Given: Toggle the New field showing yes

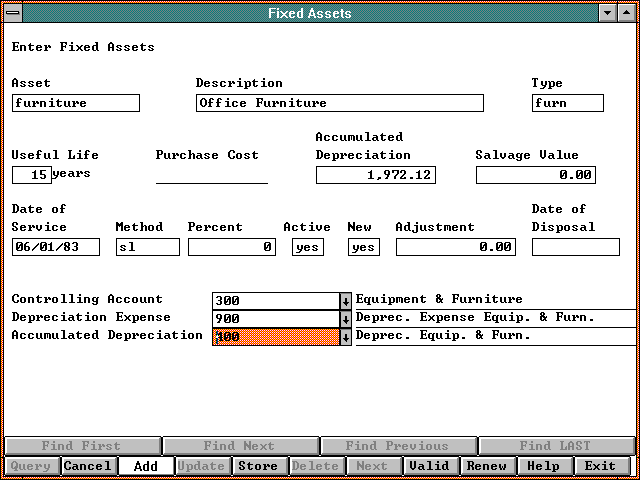Looking at the screenshot, I should (x=364, y=247).
